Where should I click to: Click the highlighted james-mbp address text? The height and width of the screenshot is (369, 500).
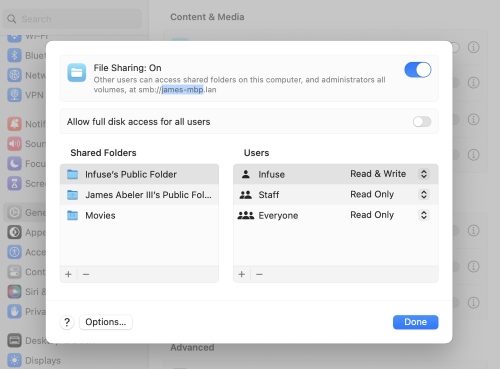click(182, 90)
